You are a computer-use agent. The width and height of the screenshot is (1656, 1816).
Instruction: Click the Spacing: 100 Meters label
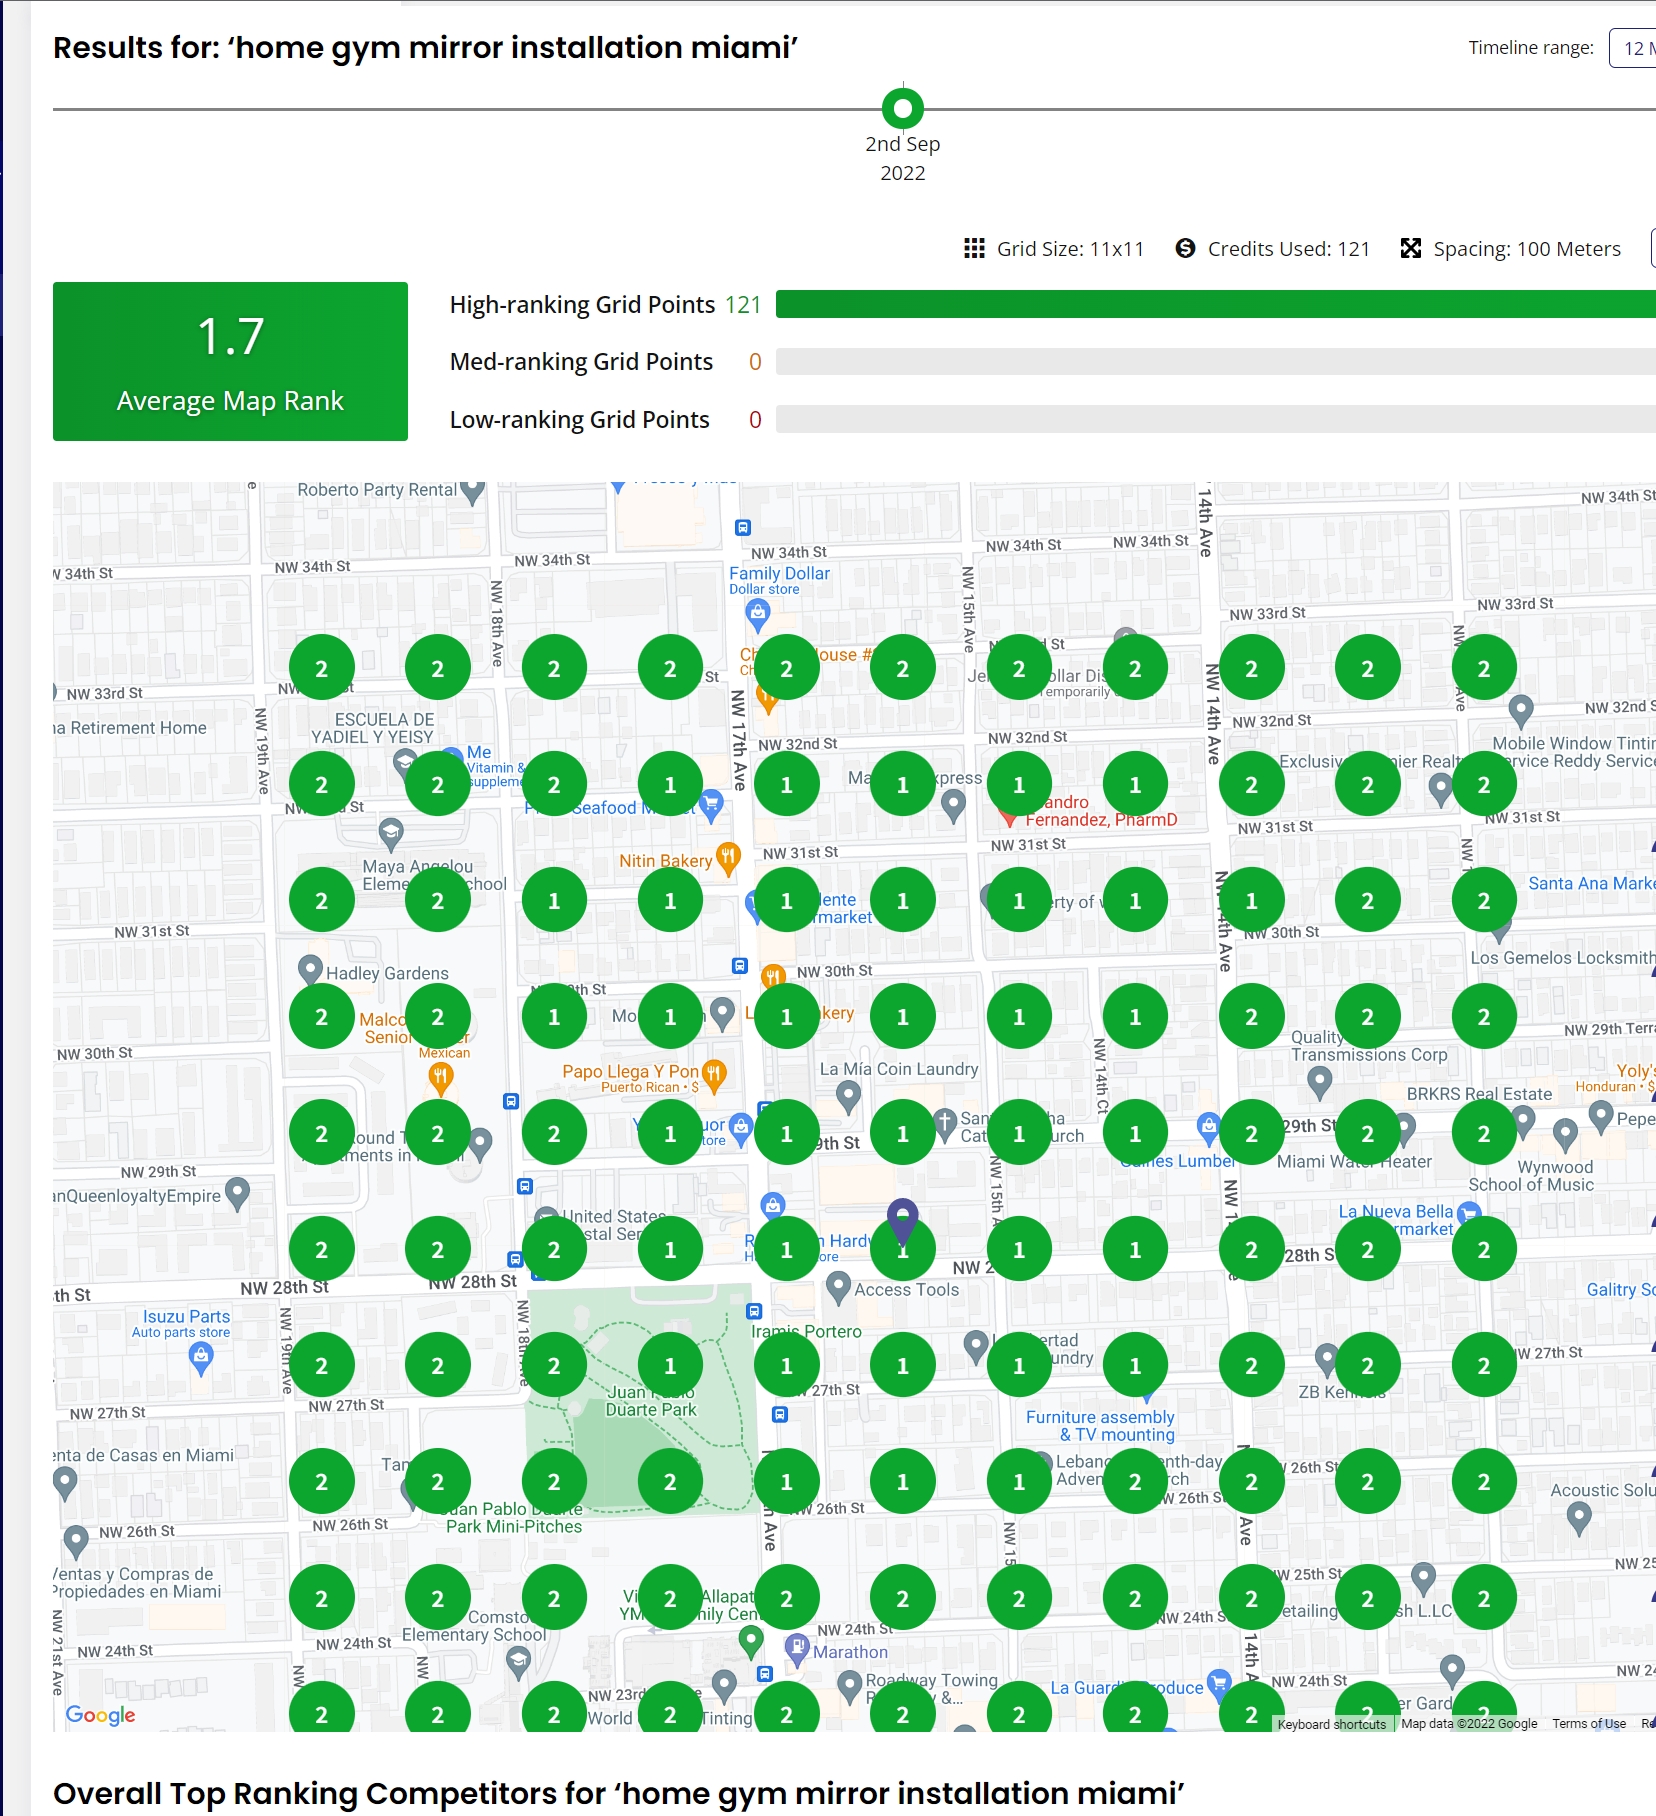pyautogui.click(x=1527, y=249)
